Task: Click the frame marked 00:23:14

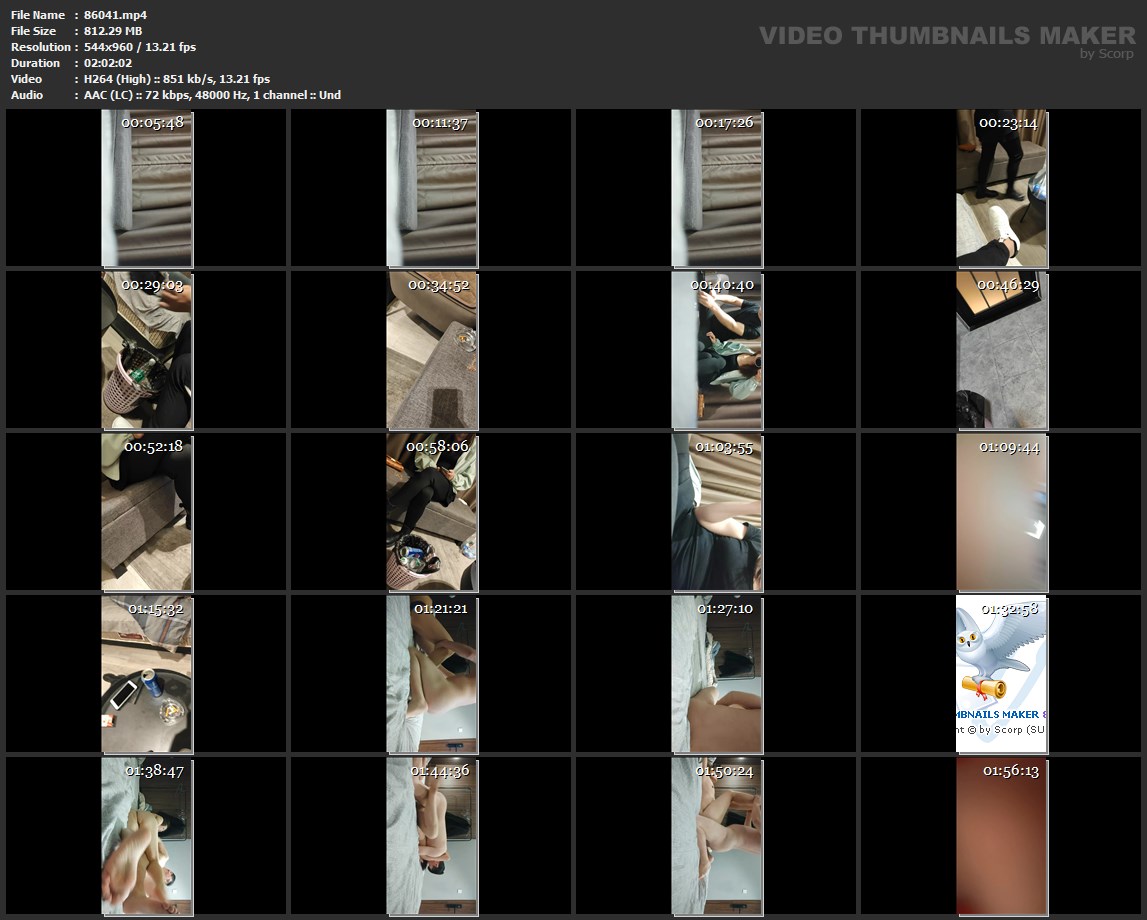Action: [1002, 189]
